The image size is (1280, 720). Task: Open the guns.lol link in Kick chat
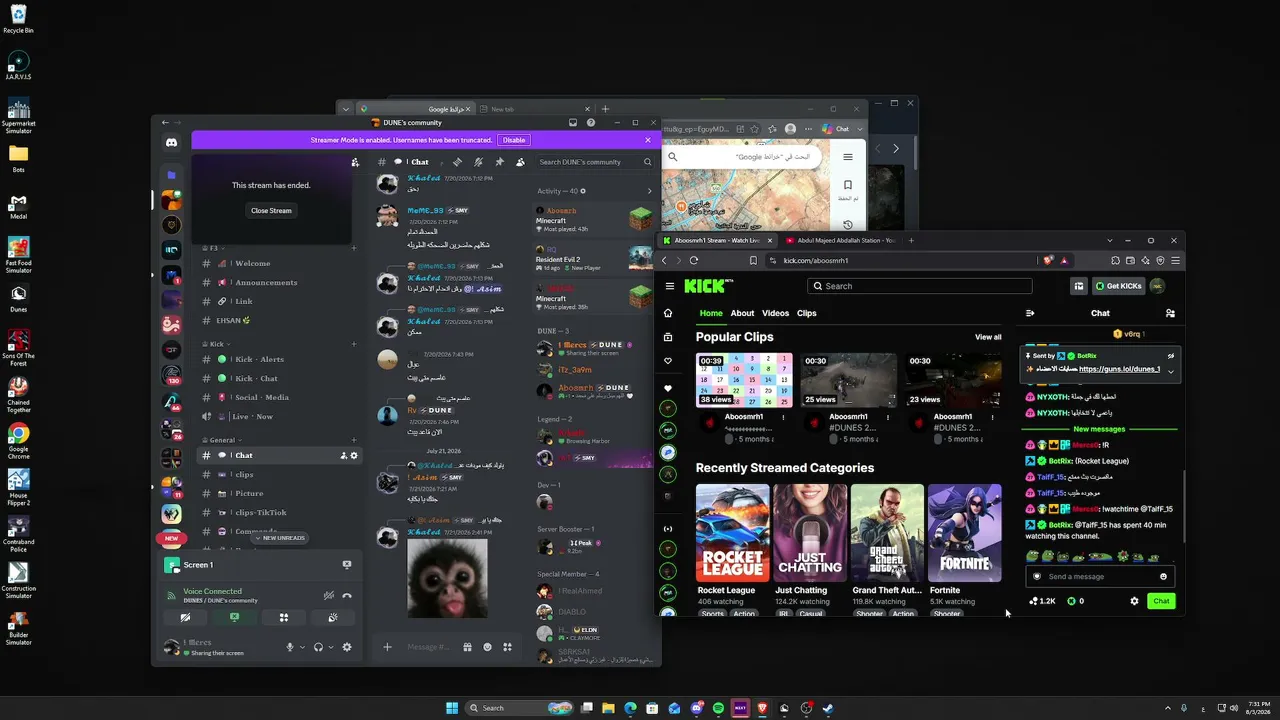click(1120, 369)
